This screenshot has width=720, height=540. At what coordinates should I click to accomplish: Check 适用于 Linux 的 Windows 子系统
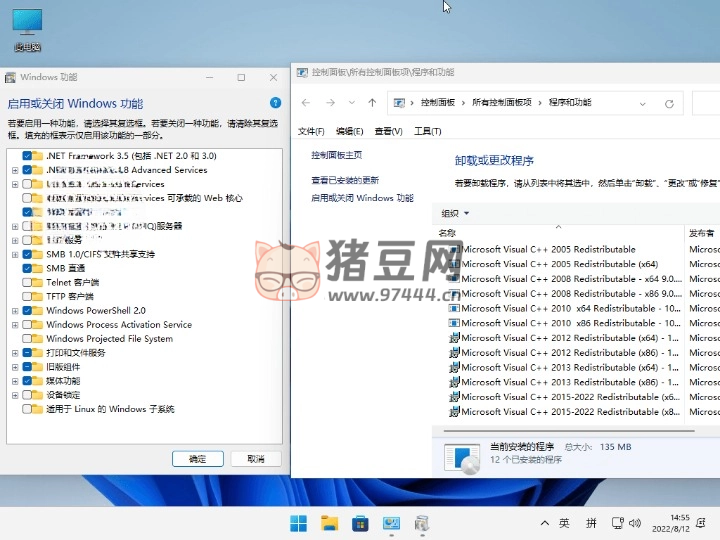point(27,409)
